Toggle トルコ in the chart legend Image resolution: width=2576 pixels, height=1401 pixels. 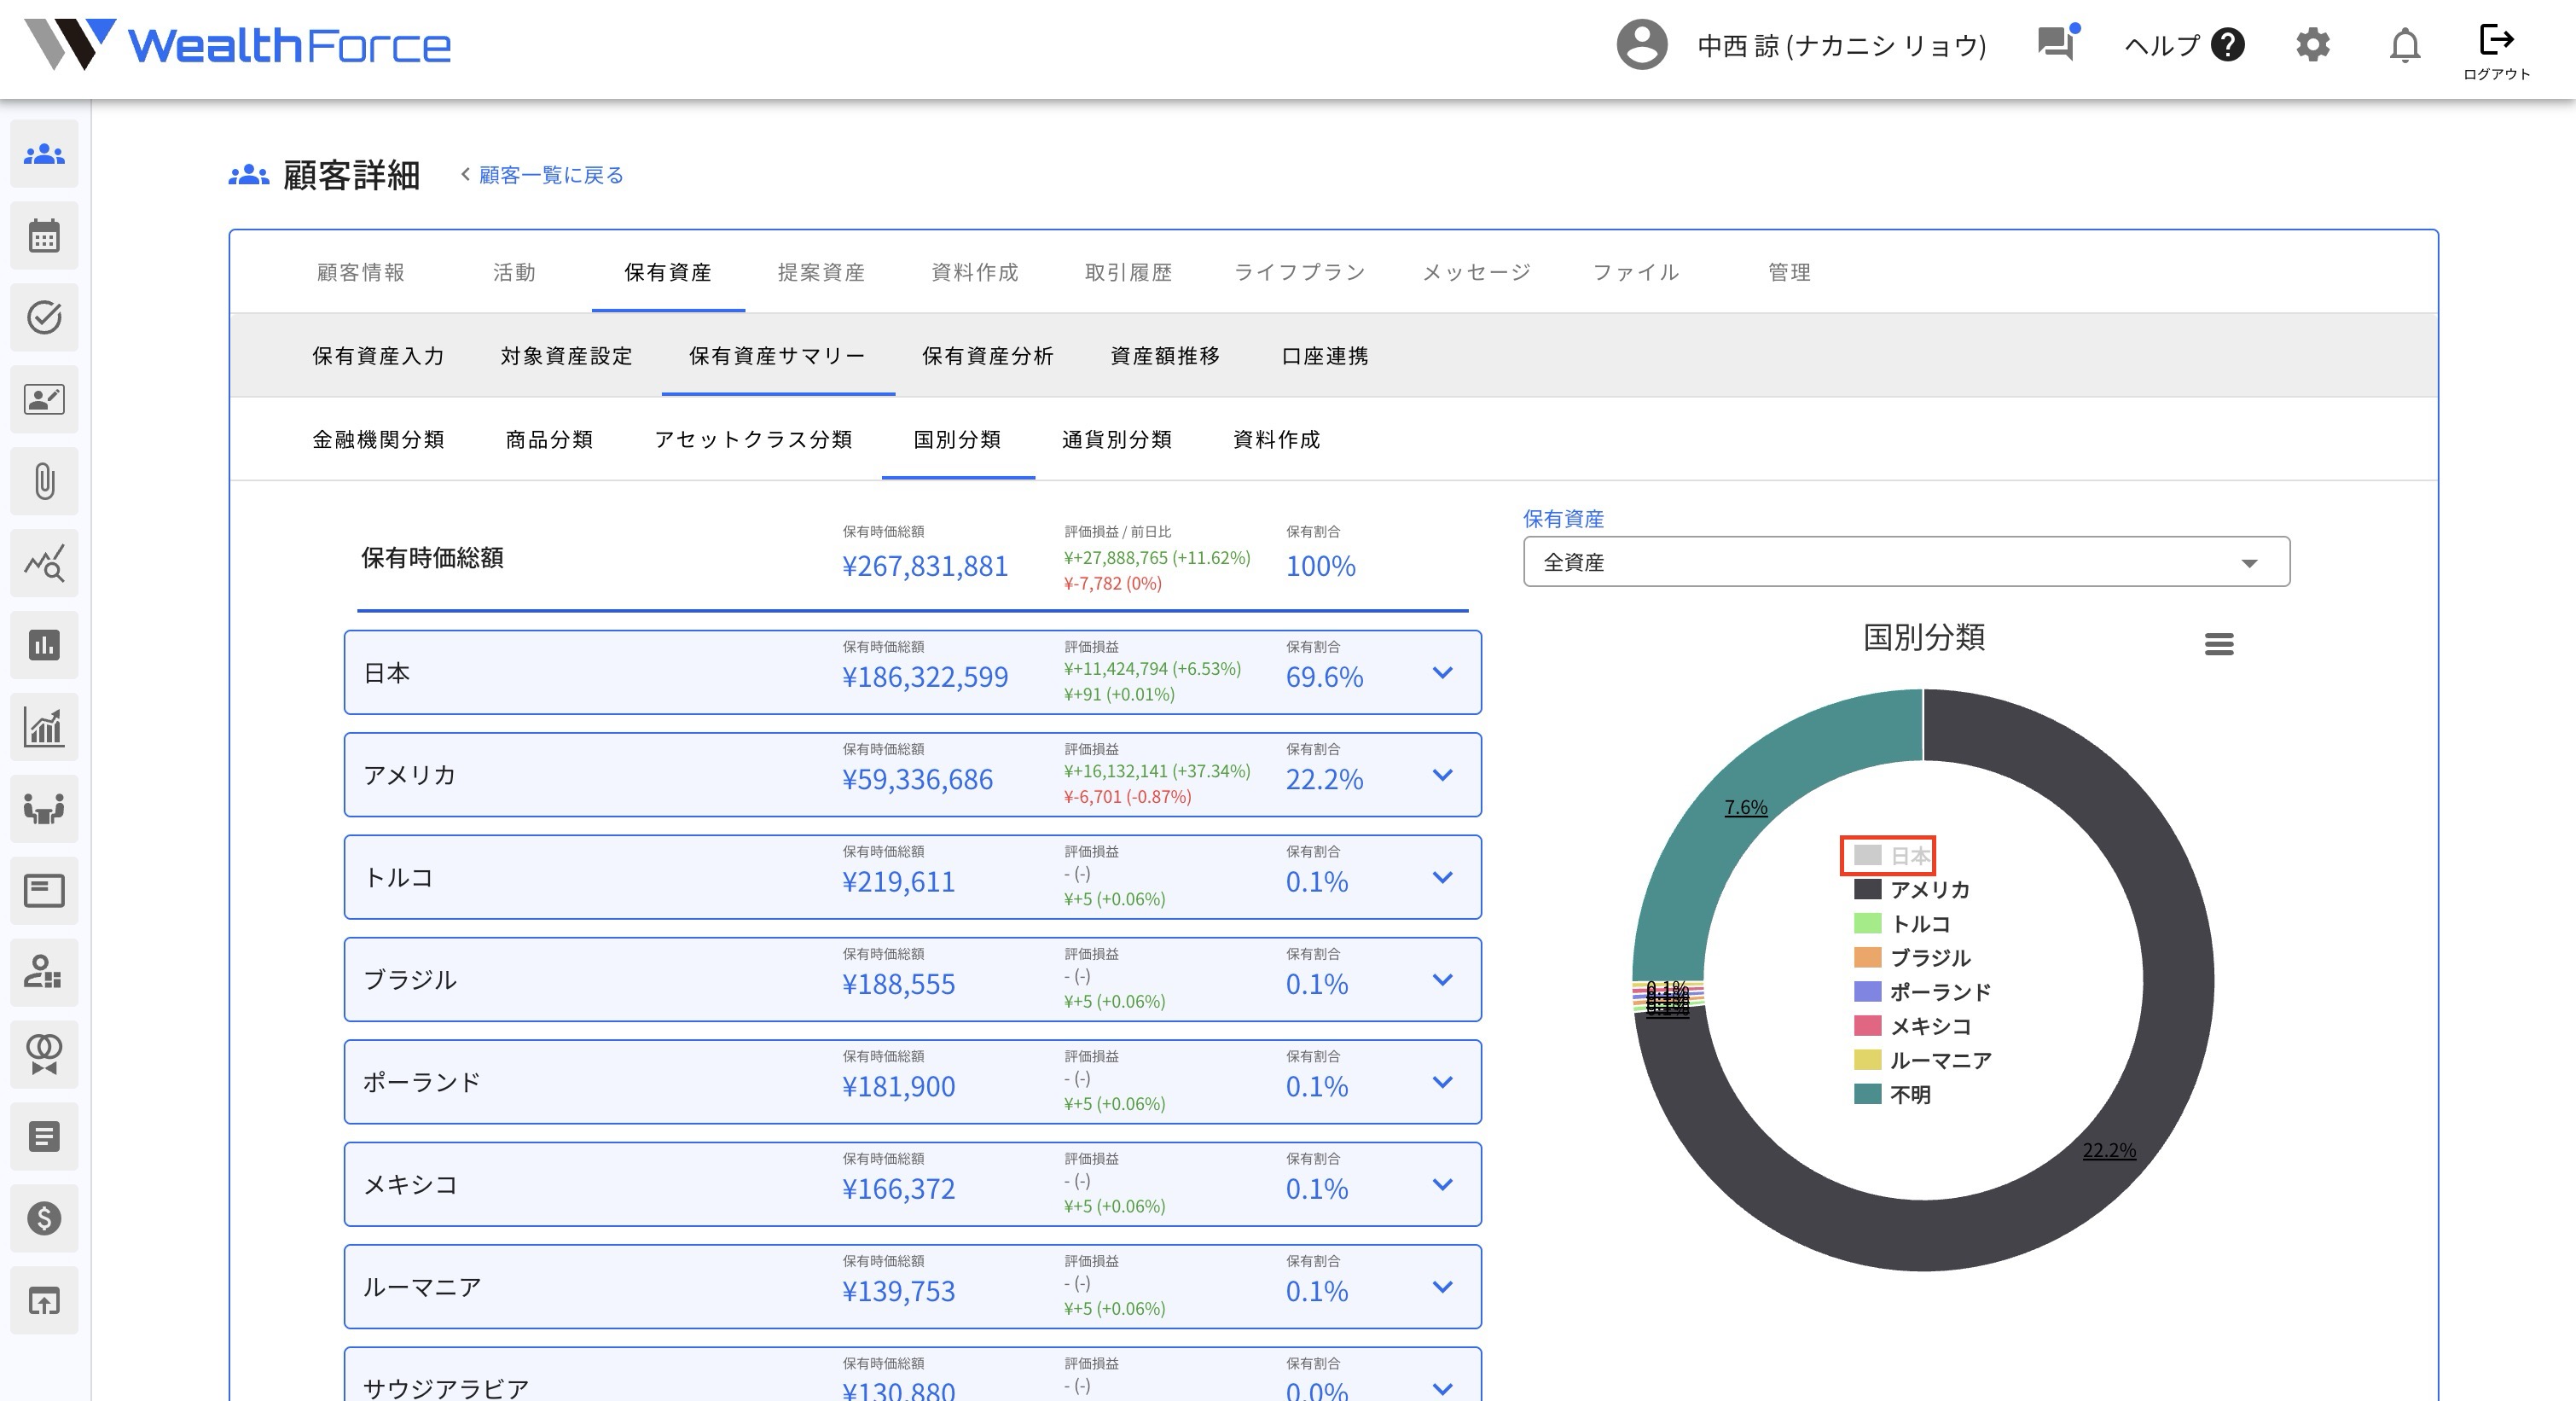click(x=1902, y=923)
